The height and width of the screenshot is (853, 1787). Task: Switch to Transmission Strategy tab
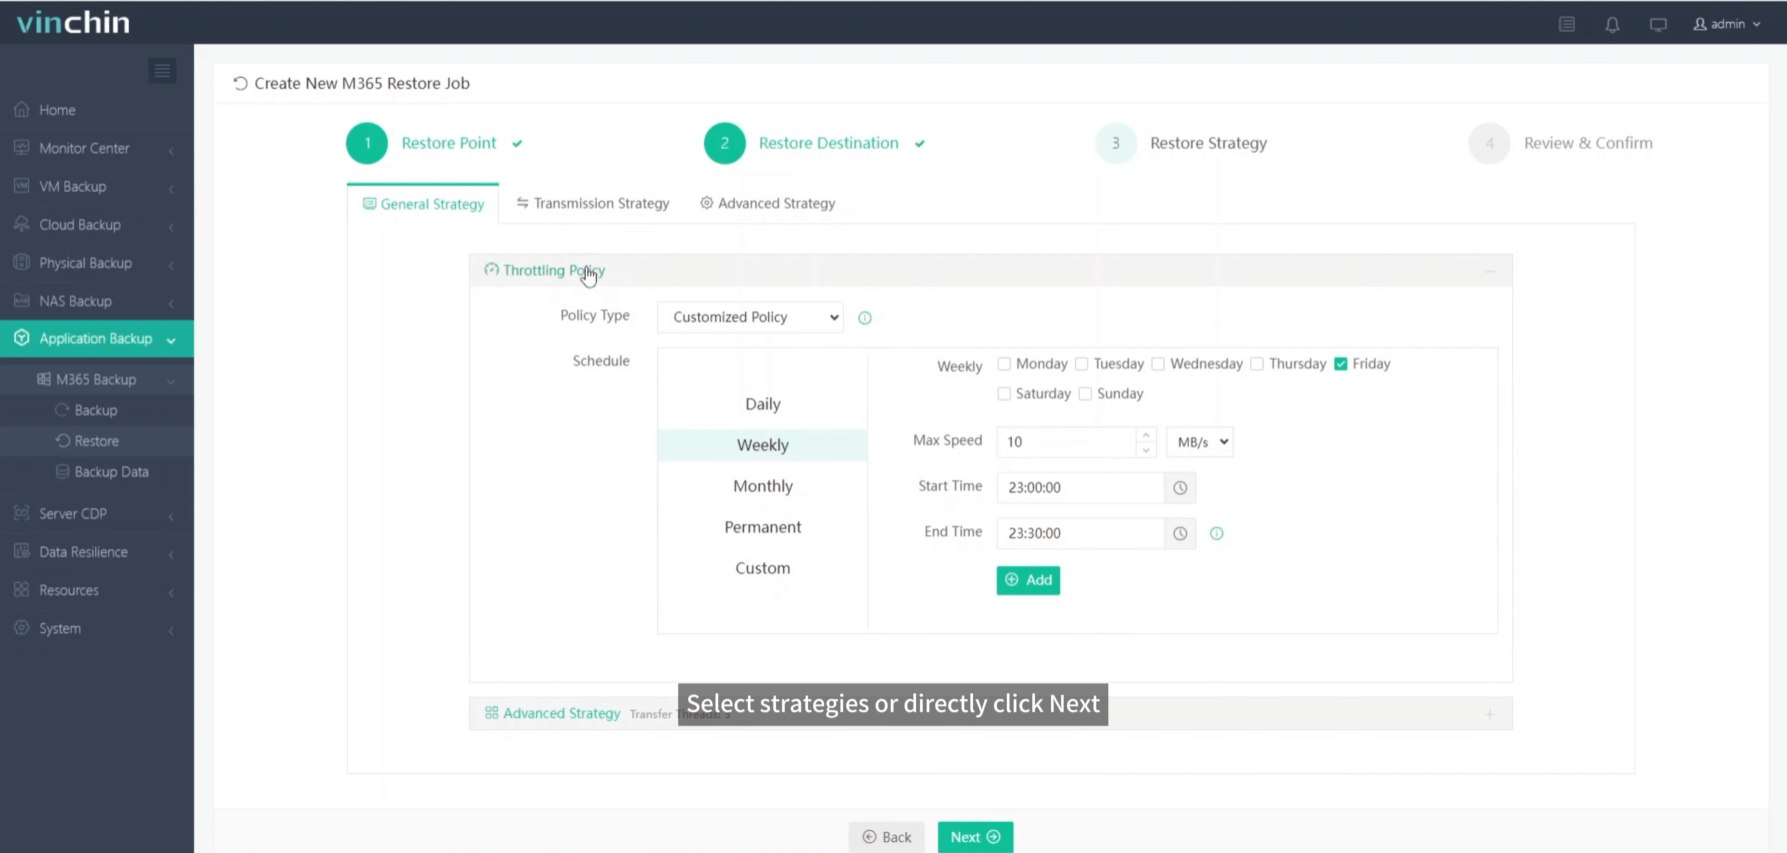(x=593, y=203)
